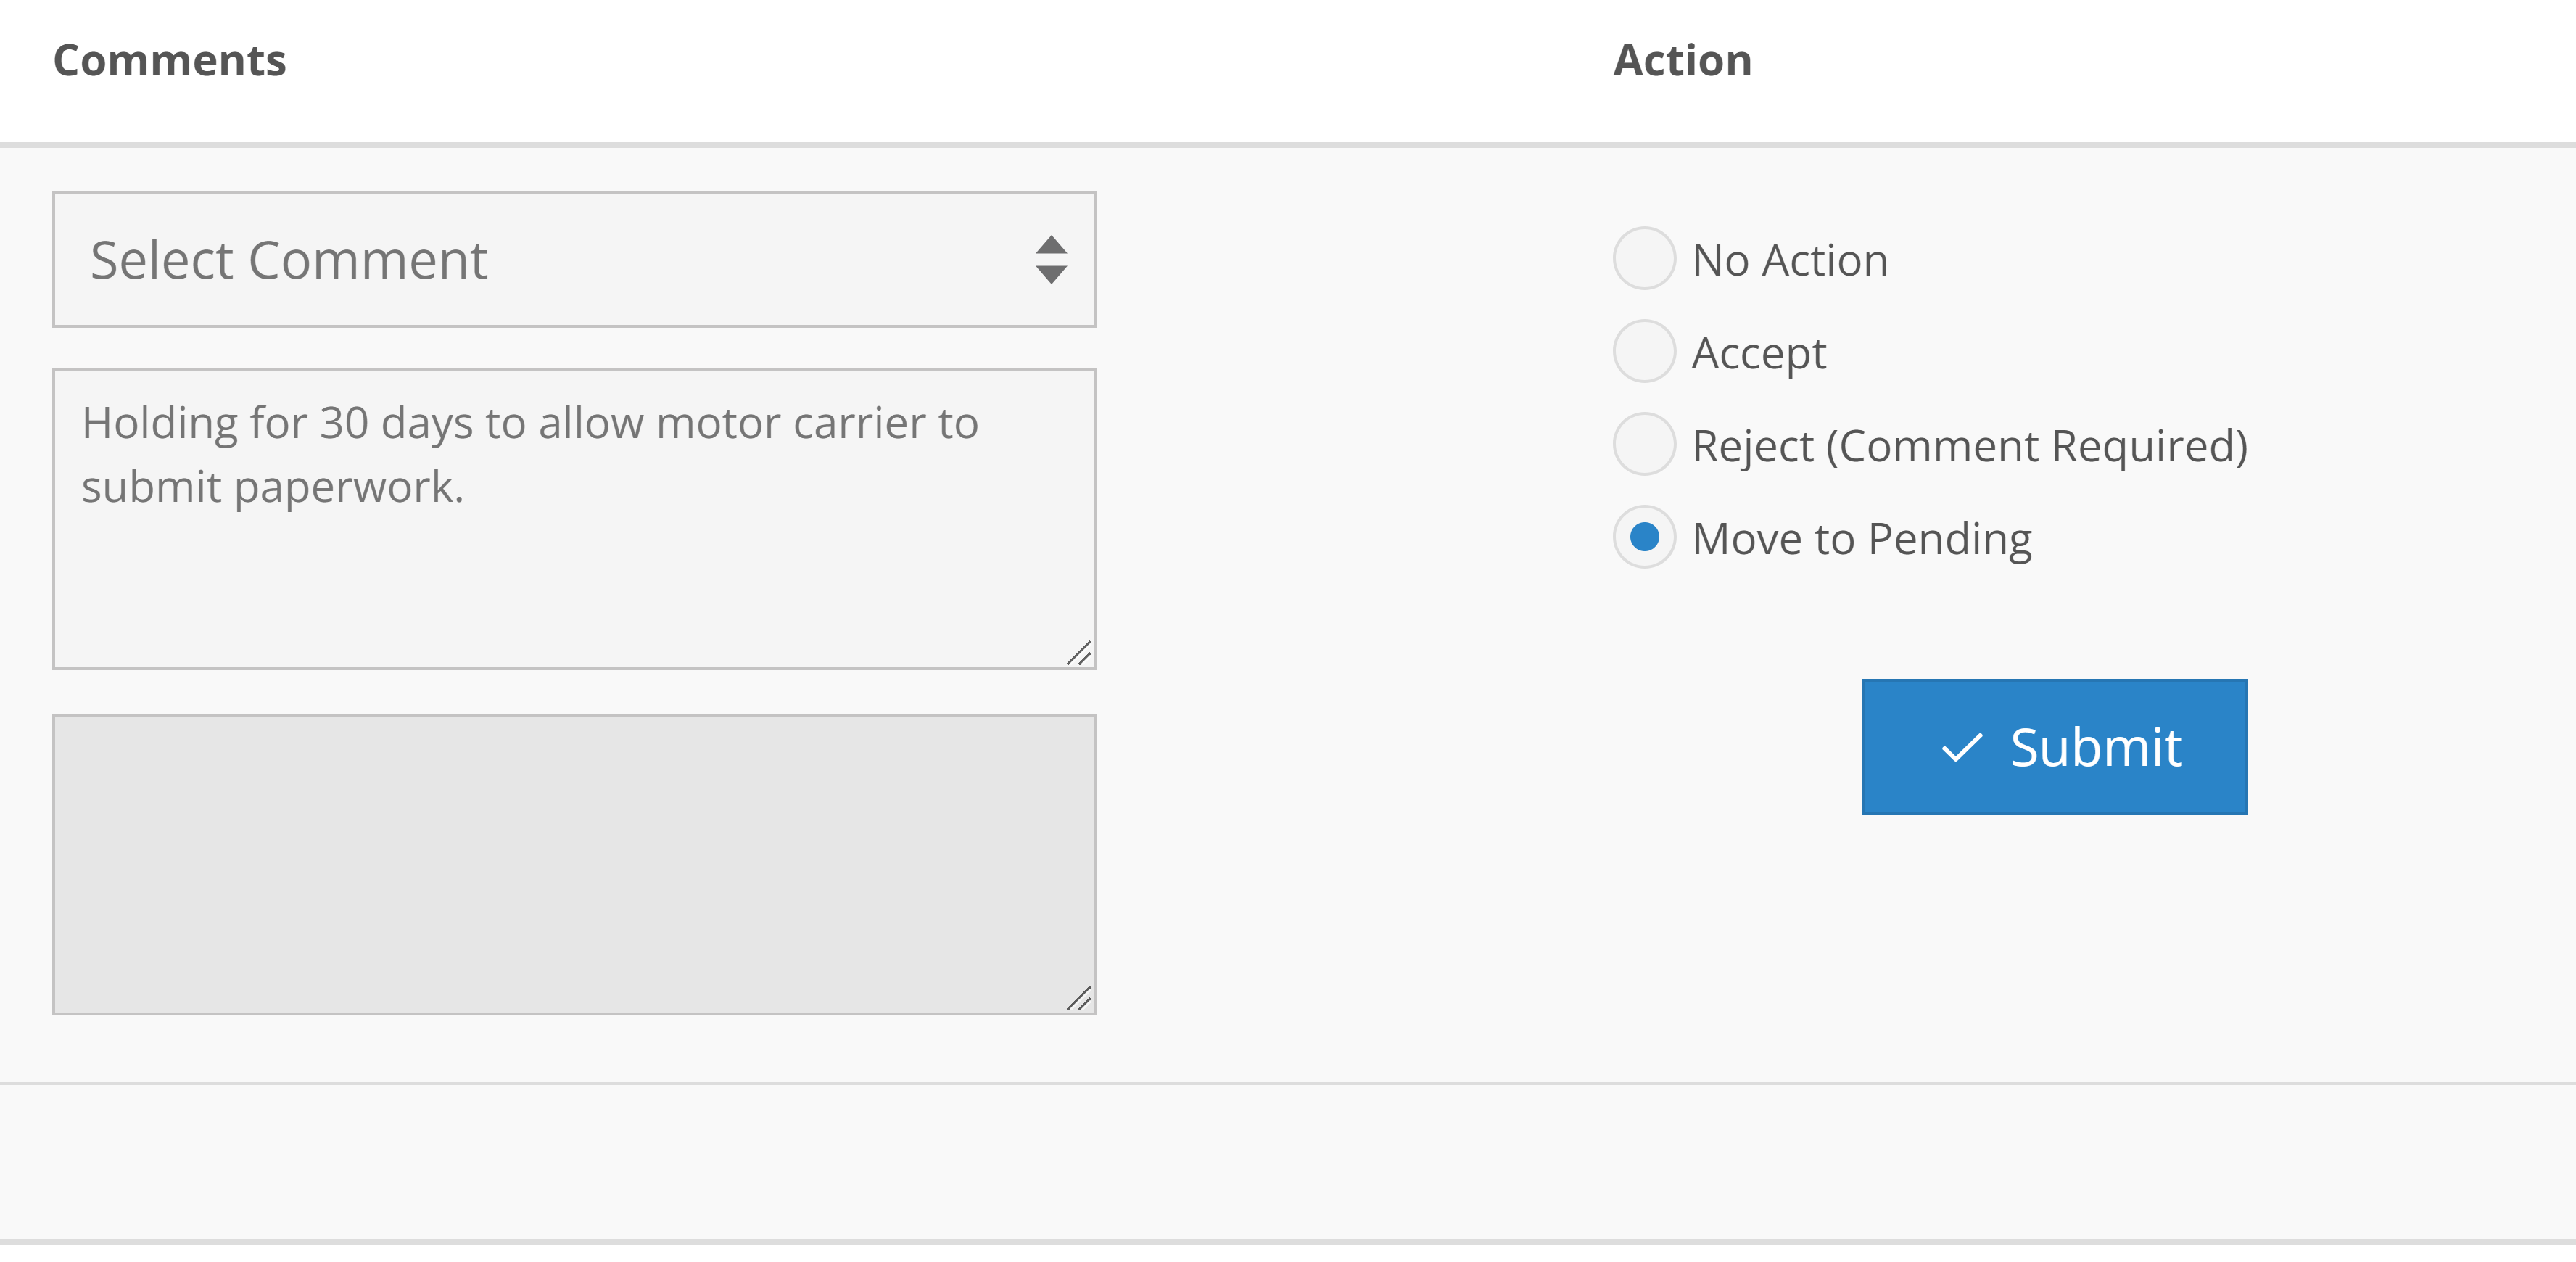
Task: Choose the Accept action option
Action: [1643, 352]
